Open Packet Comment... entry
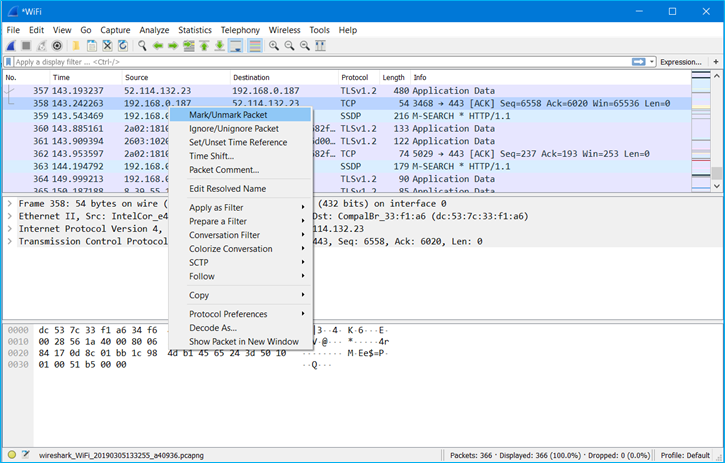This screenshot has width=725, height=463. point(240,170)
